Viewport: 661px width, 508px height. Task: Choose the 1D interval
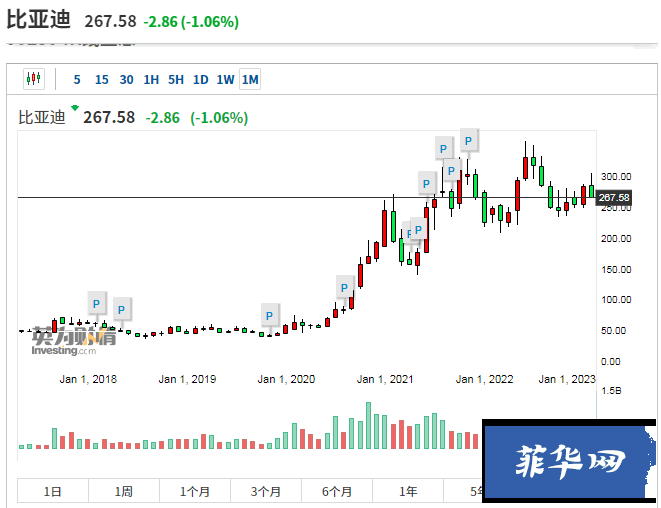point(201,79)
